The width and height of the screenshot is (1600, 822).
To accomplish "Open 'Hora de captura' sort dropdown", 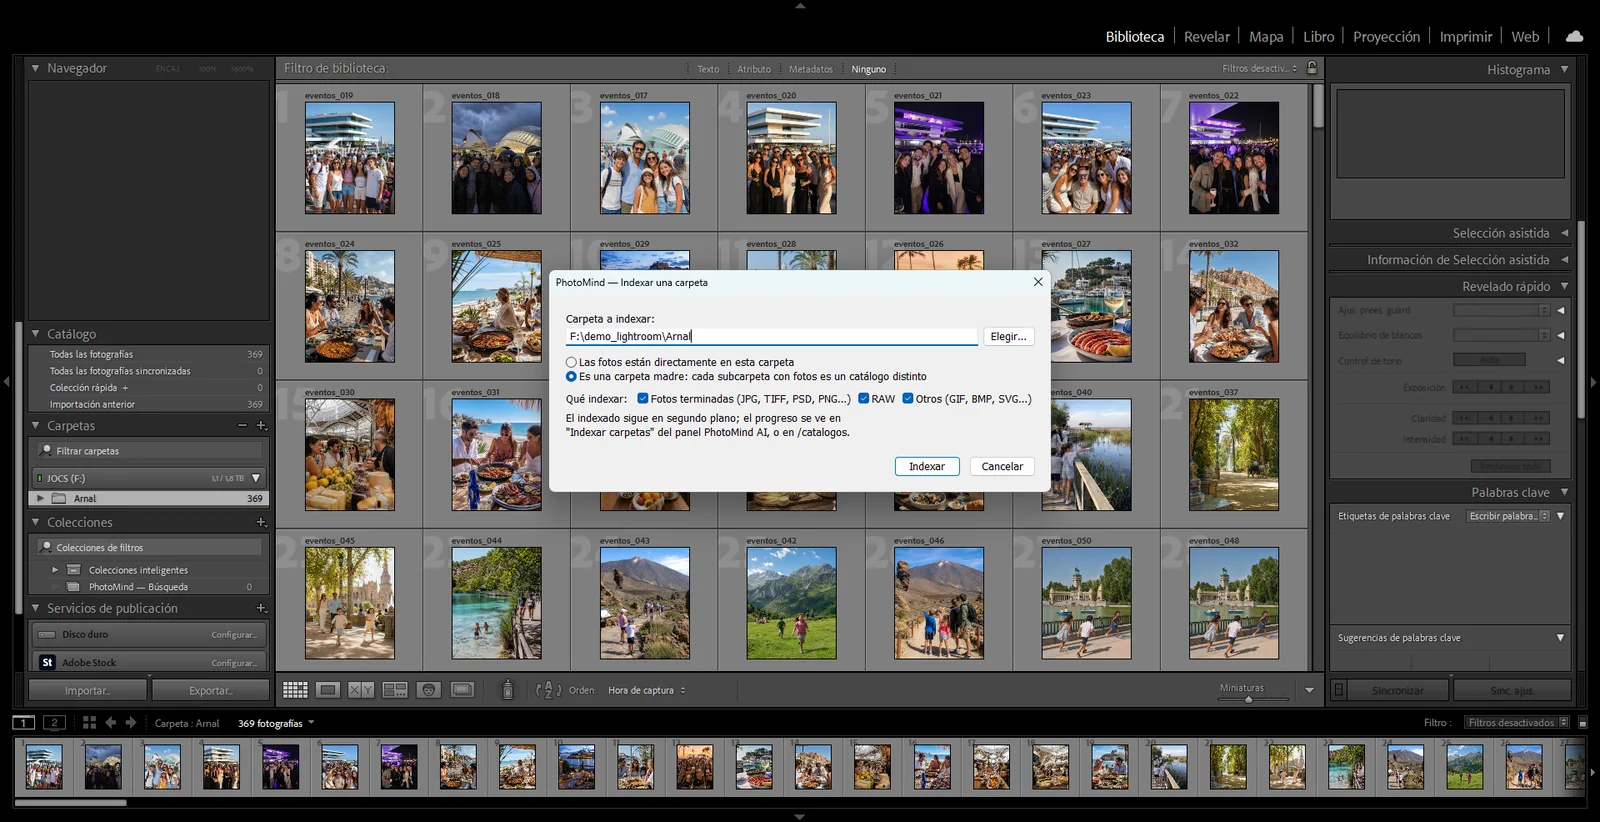I will point(647,690).
